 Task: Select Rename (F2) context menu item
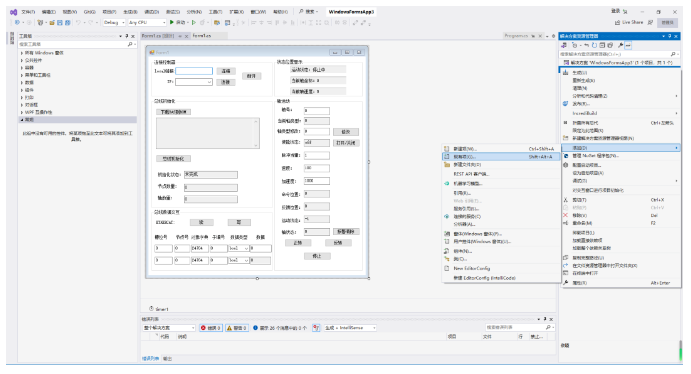click(x=620, y=223)
